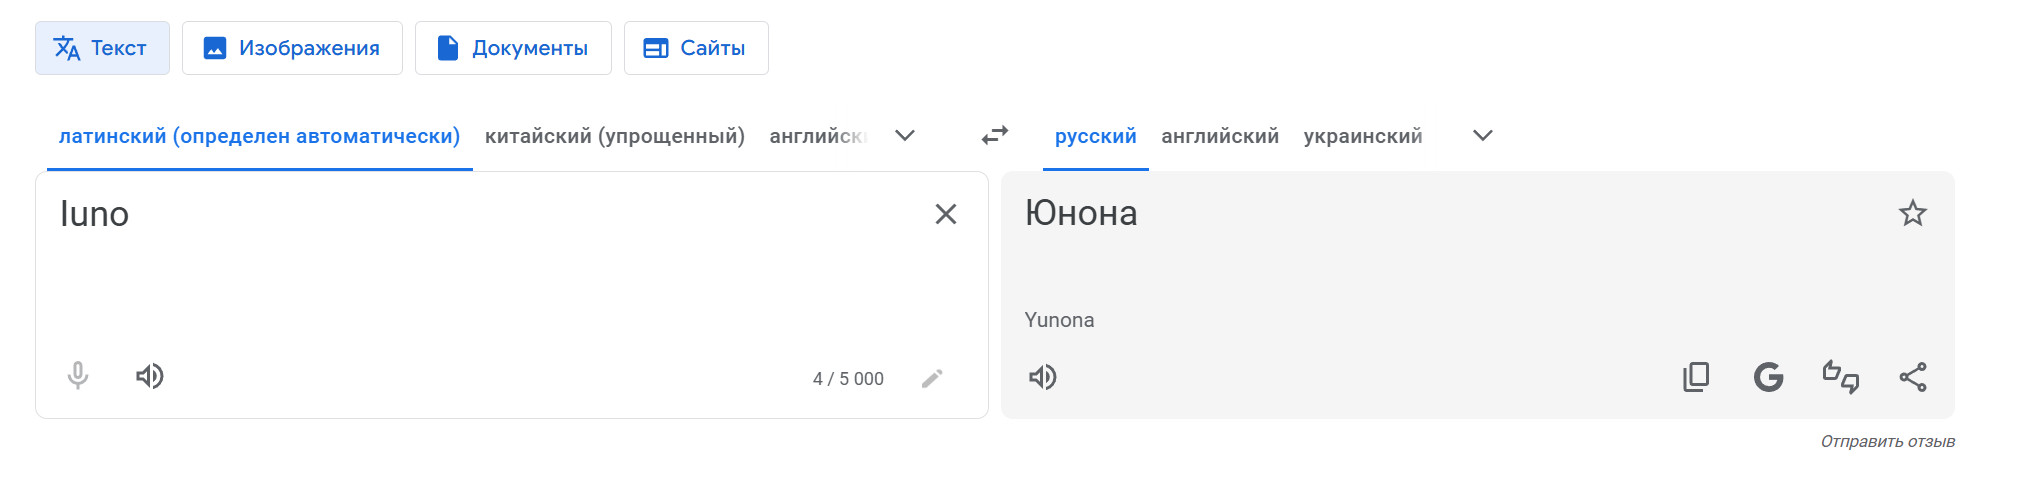Open the Изображения translation mode

(292, 48)
